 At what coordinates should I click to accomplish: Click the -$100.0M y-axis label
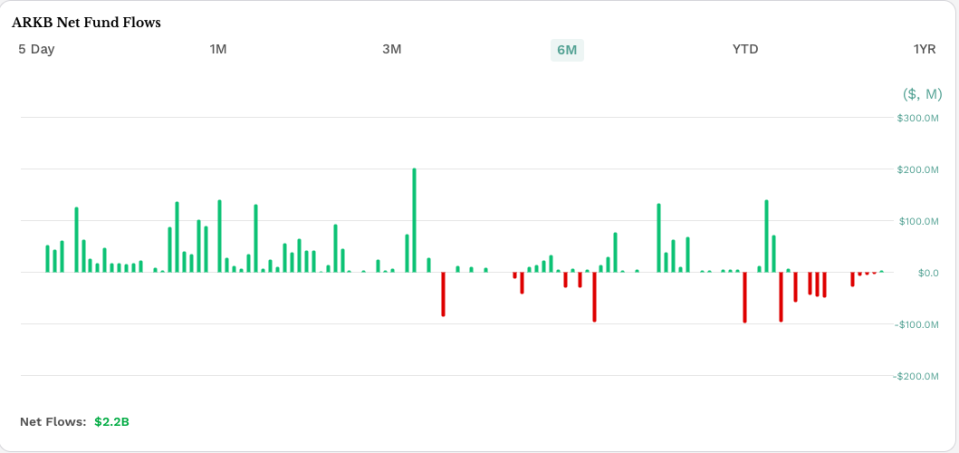pos(916,325)
